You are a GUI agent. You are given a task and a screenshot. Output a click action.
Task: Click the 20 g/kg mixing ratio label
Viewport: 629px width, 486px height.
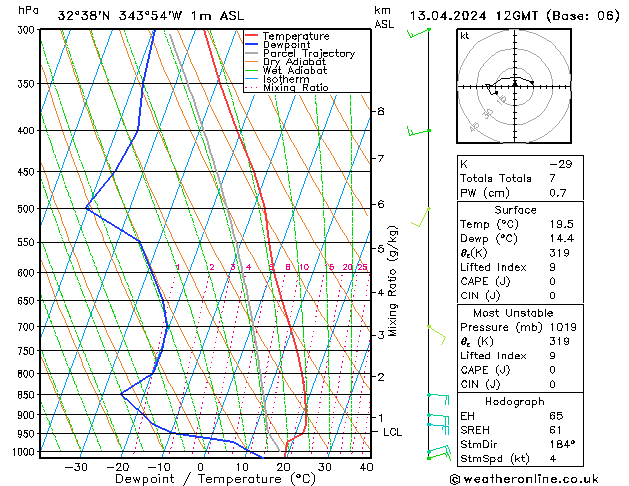pos(347,267)
